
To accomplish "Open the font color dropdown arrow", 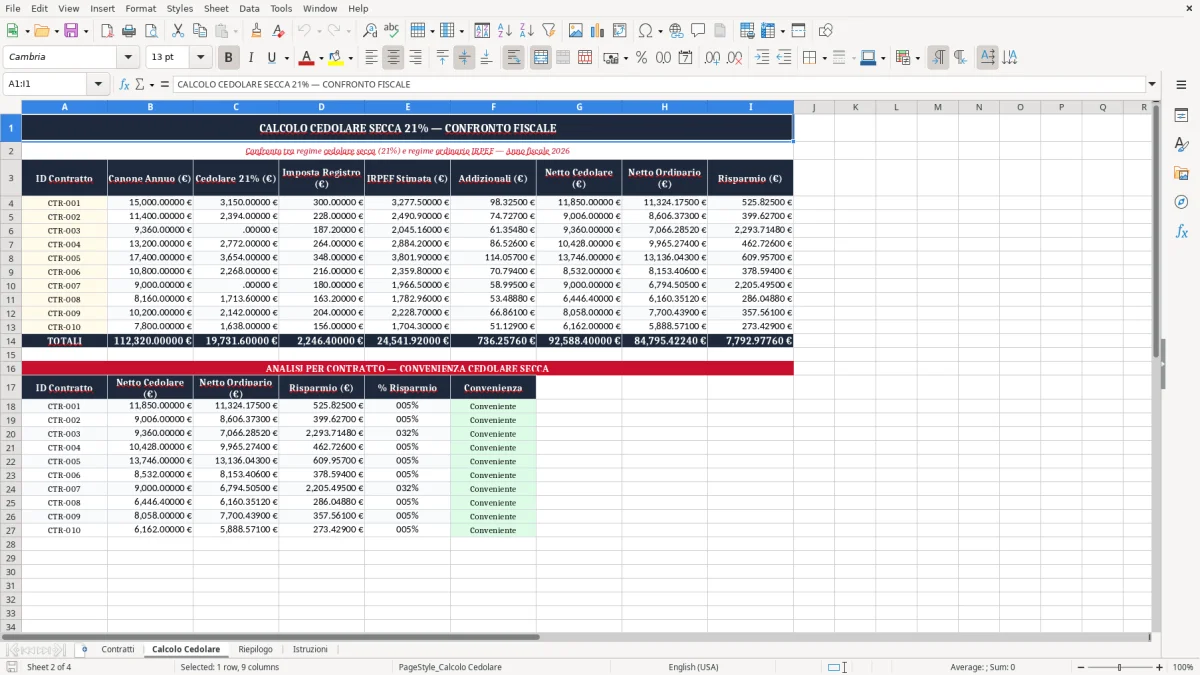I will [322, 58].
